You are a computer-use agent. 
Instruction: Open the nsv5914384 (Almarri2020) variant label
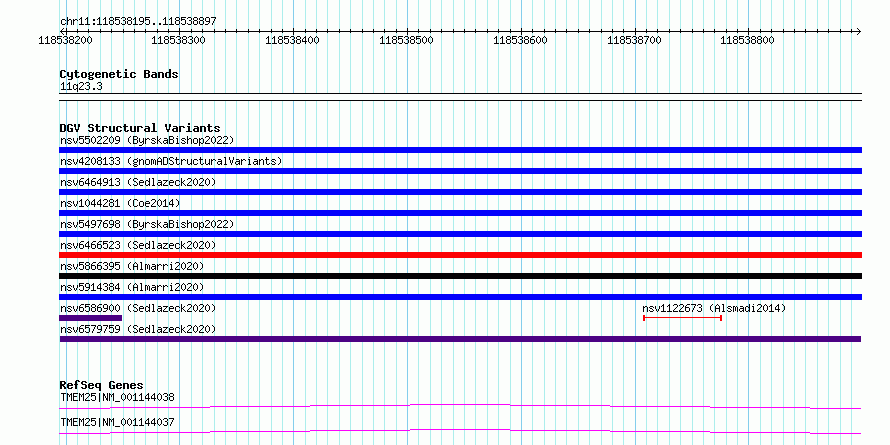pos(132,287)
